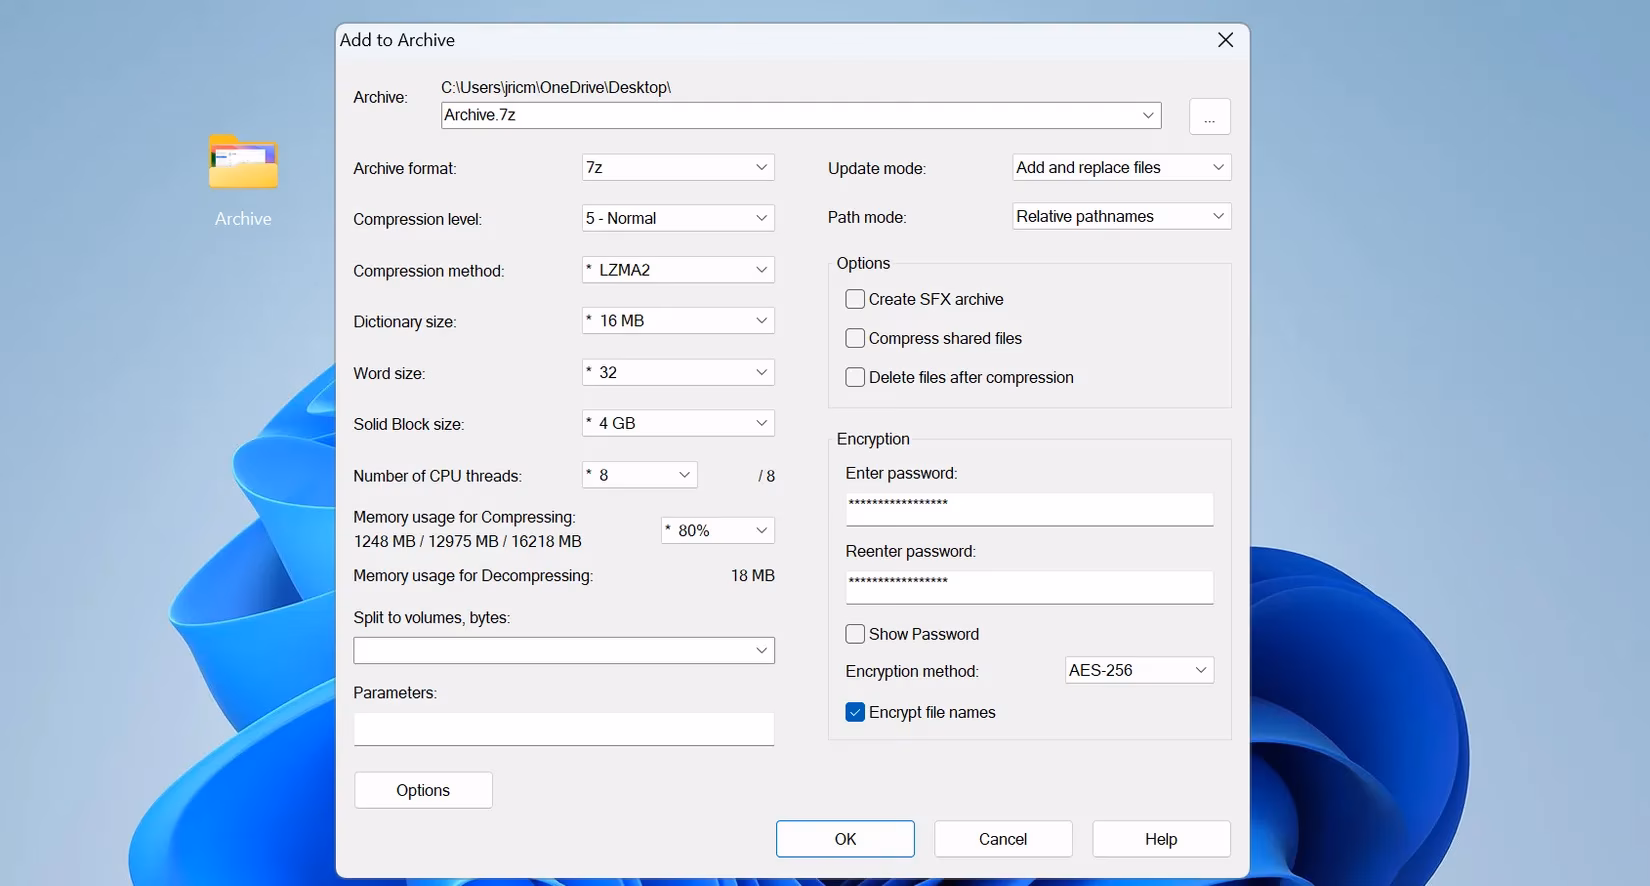Click the Parameters text field

(x=563, y=729)
